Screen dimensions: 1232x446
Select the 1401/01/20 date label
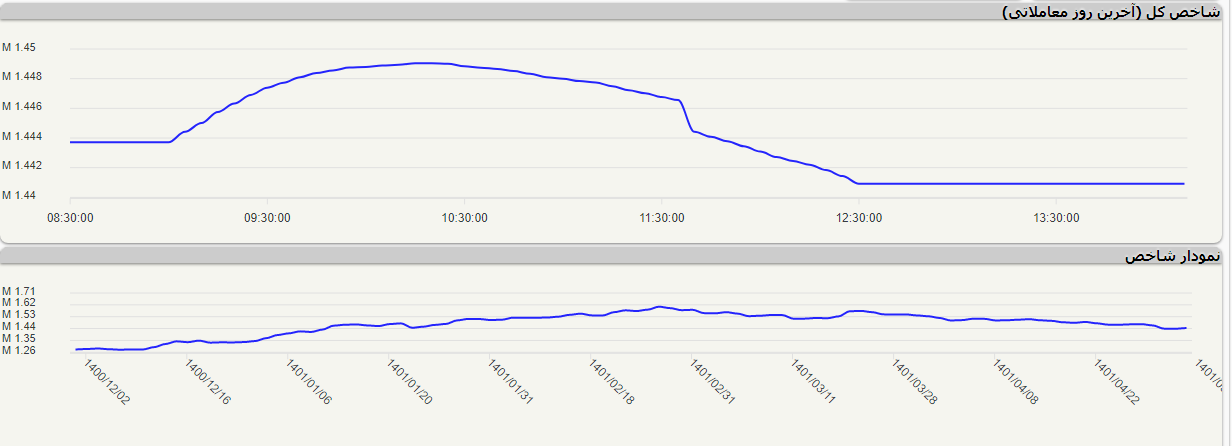tap(410, 383)
